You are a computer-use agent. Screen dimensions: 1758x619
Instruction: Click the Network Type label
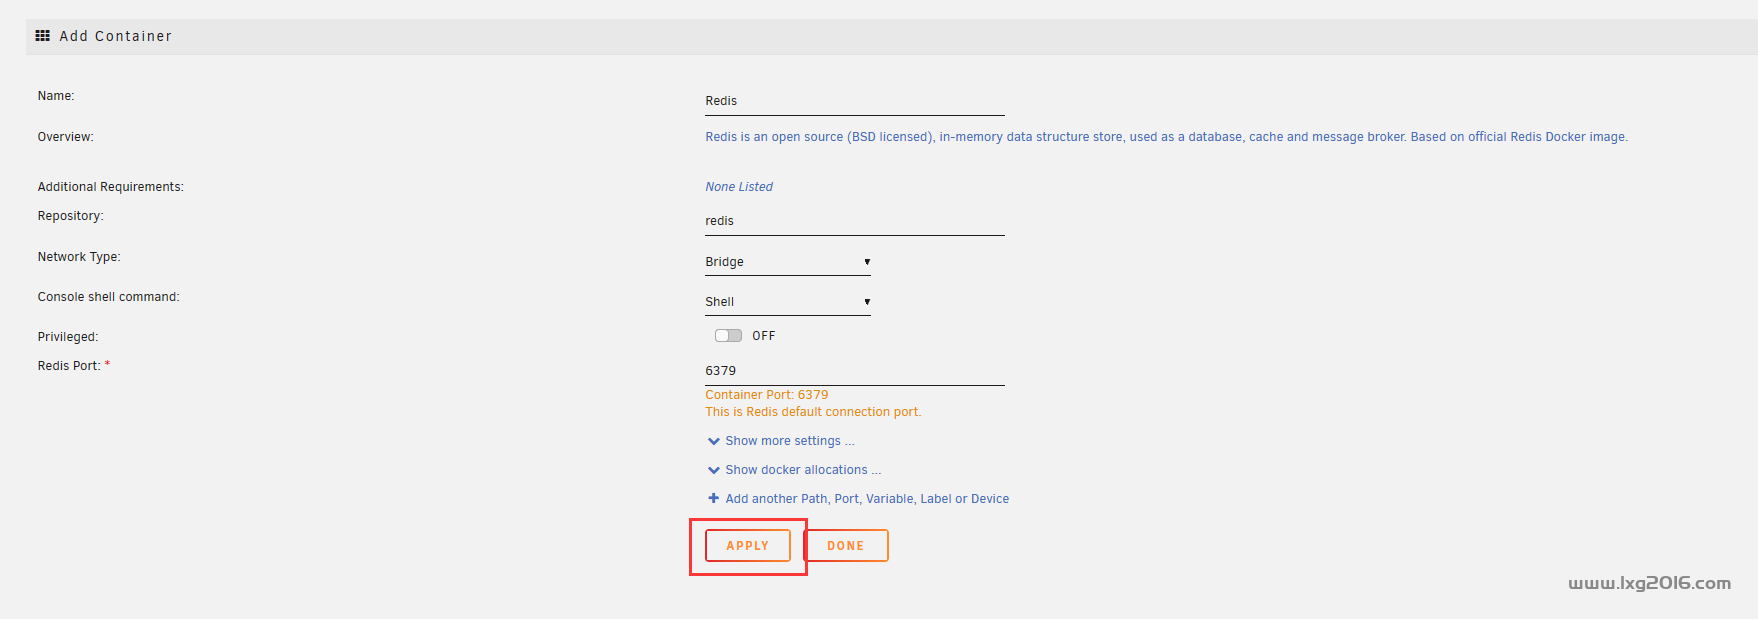[x=79, y=257]
